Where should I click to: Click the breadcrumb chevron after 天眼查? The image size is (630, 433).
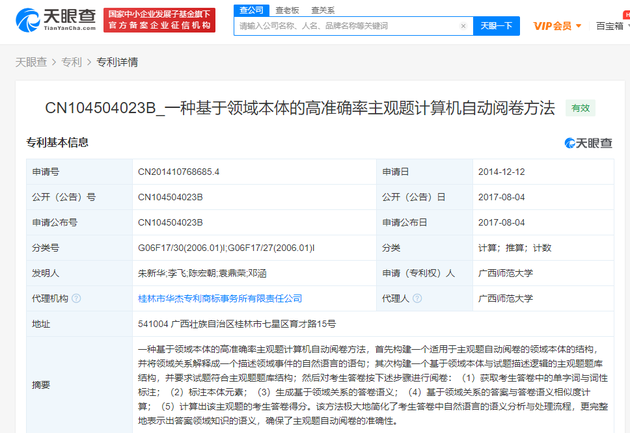point(54,63)
